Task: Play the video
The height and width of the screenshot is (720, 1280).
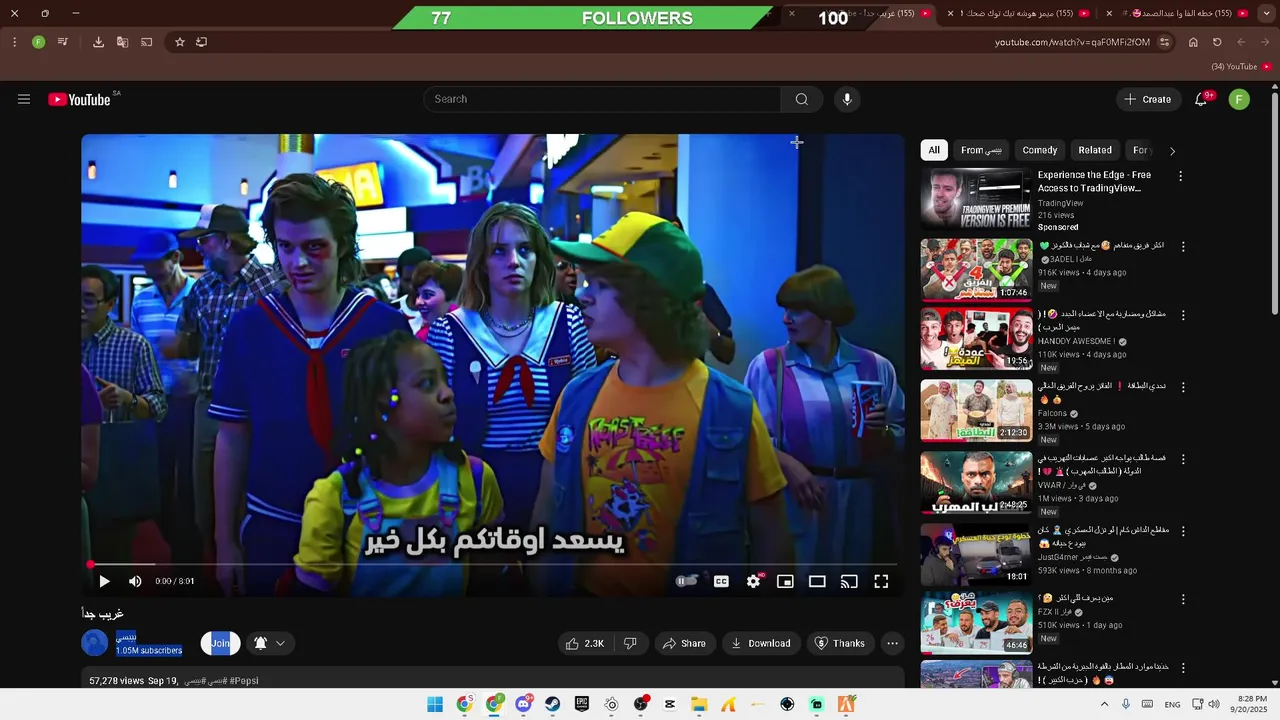Action: [104, 581]
